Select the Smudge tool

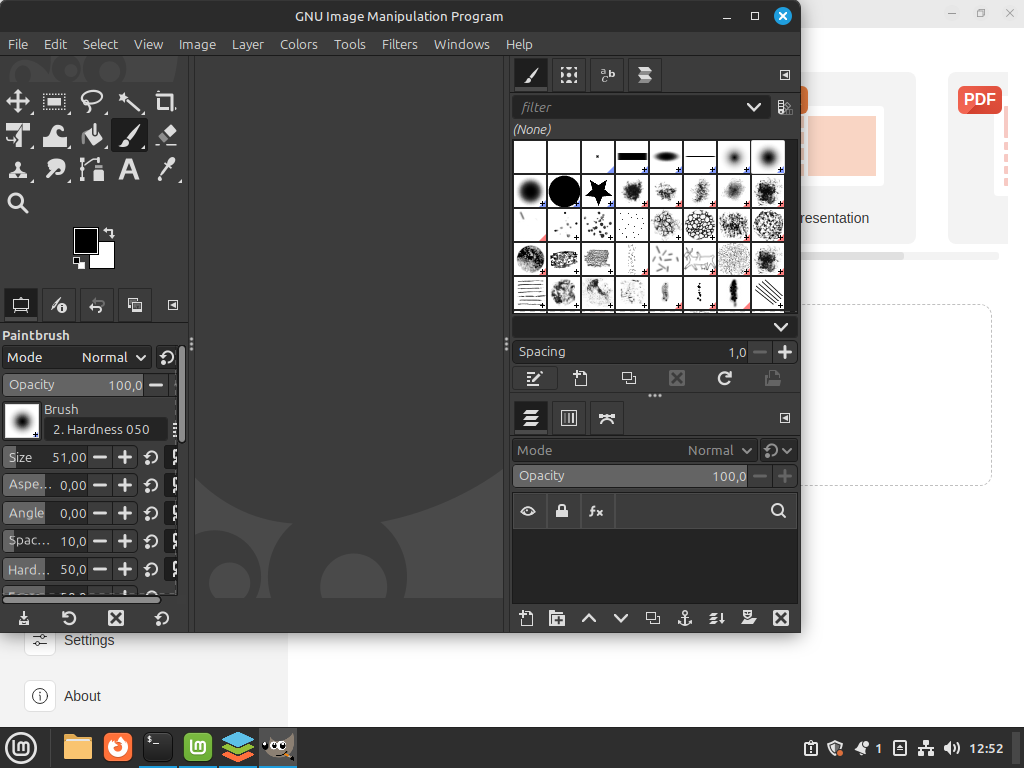(x=55, y=169)
